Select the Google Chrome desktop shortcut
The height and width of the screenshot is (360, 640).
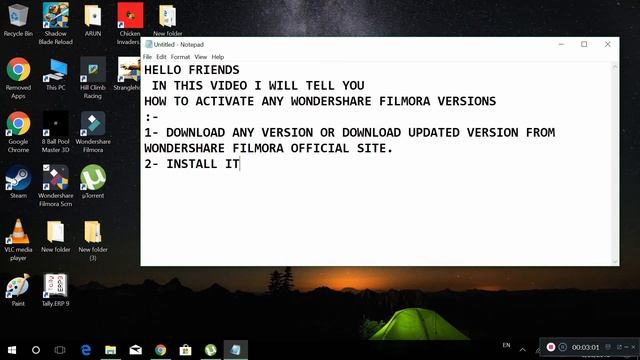(18, 132)
